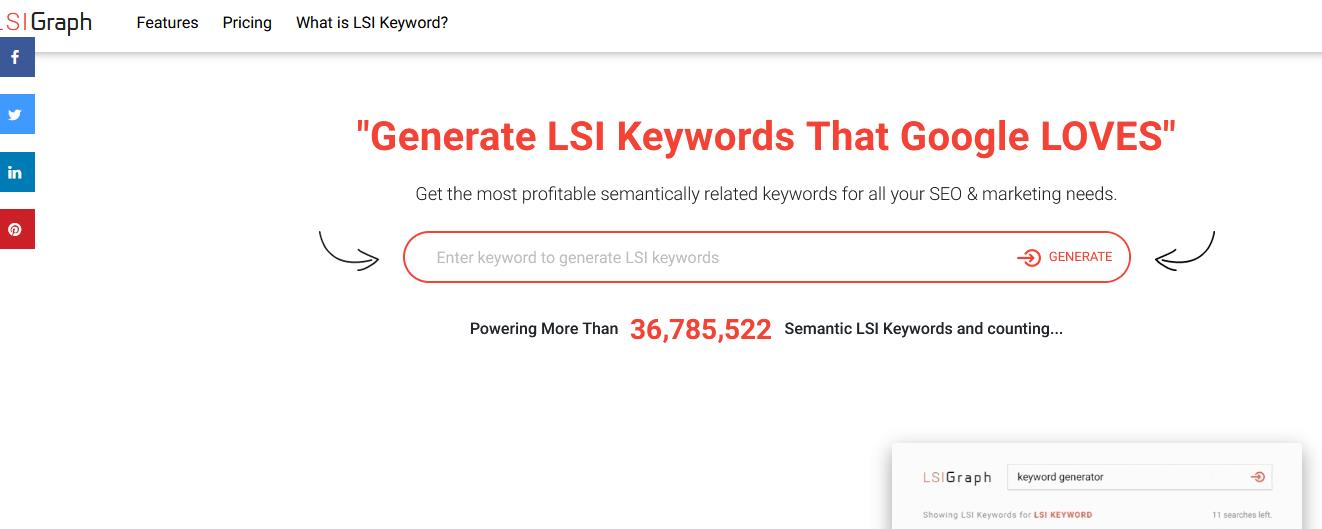Click the "11 searches left" label
This screenshot has width=1322, height=529.
point(1241,515)
